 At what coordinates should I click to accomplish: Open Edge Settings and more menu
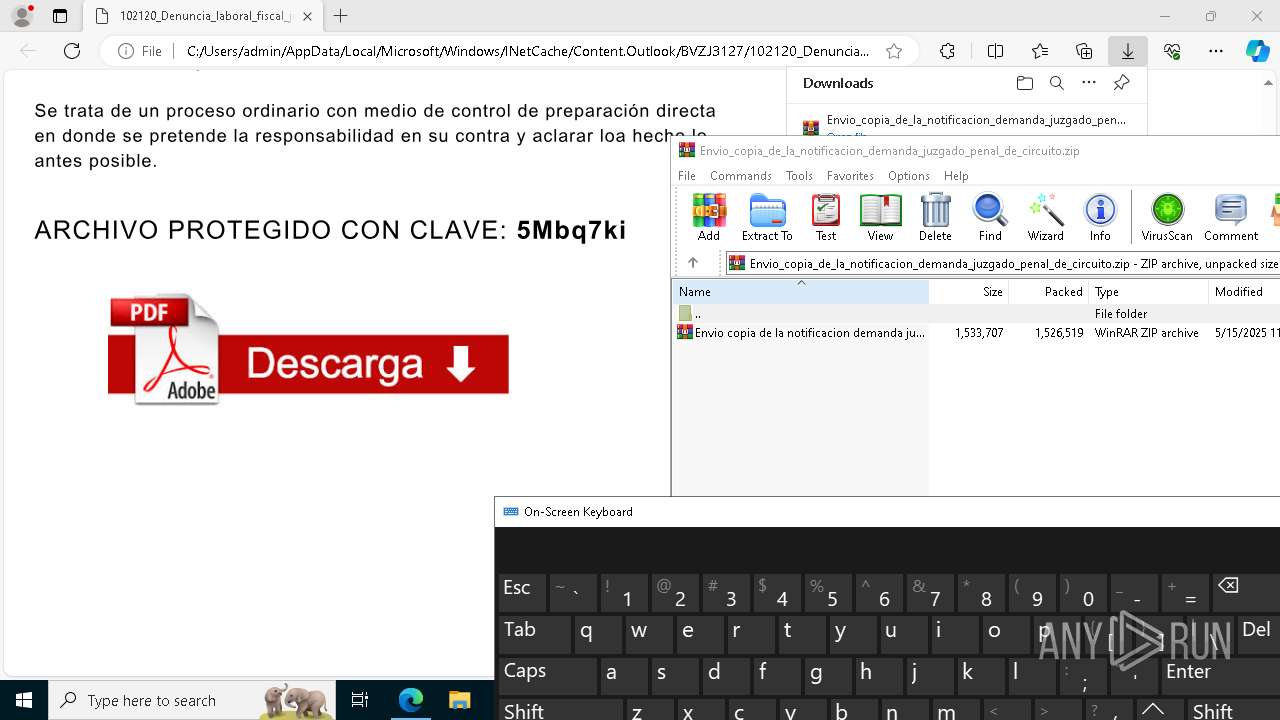(x=1216, y=51)
